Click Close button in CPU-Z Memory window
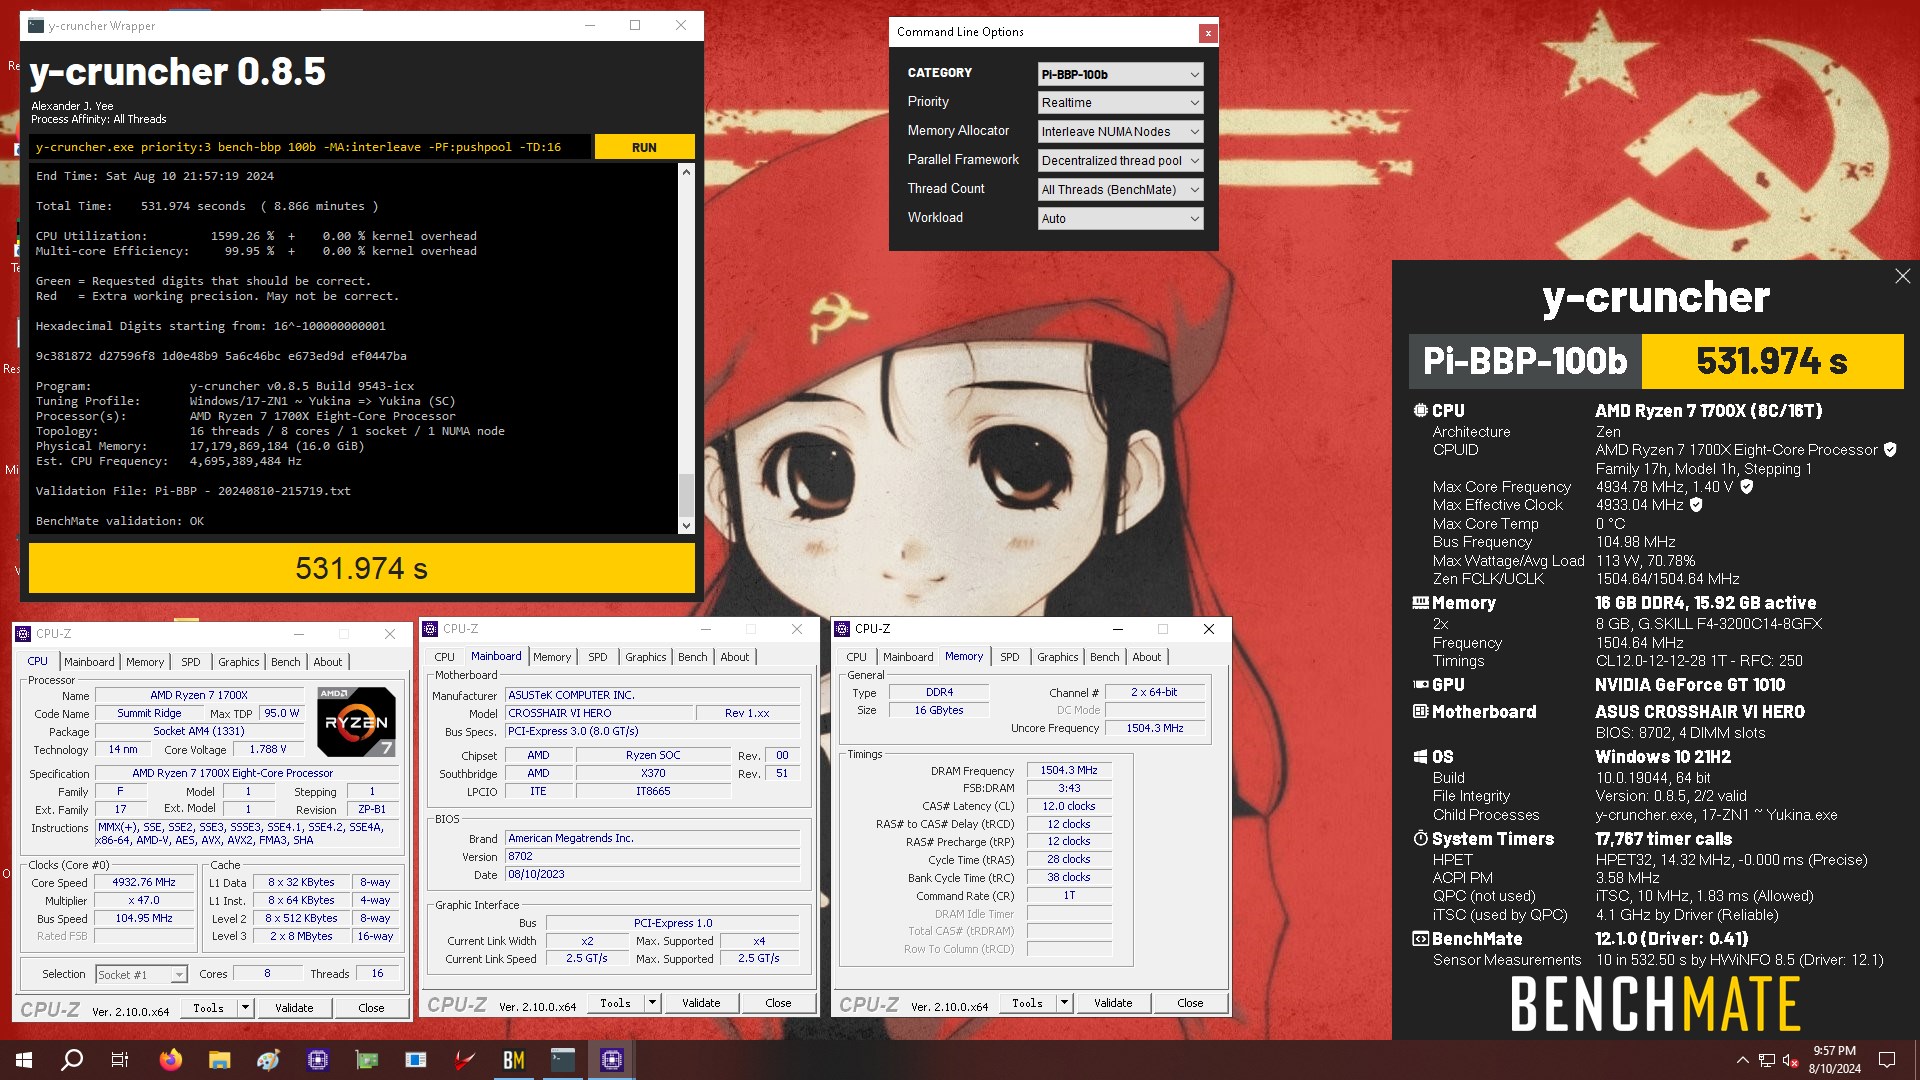The height and width of the screenshot is (1080, 1920). [x=1190, y=1003]
